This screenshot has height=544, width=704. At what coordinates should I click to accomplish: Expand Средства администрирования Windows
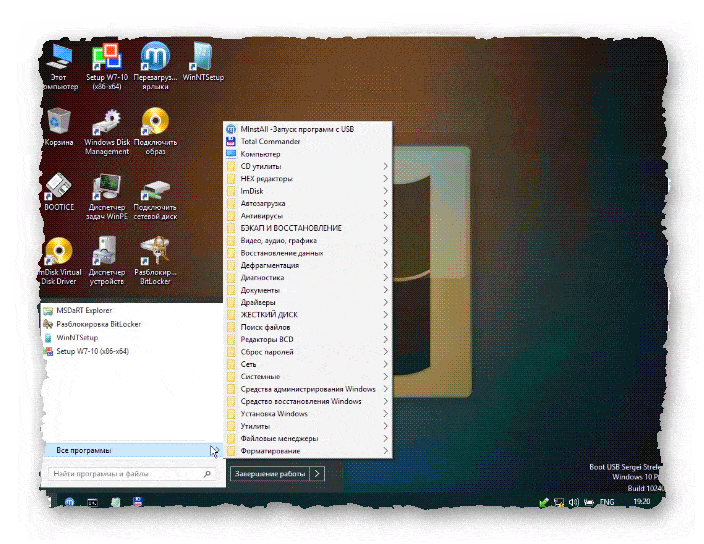coord(308,389)
